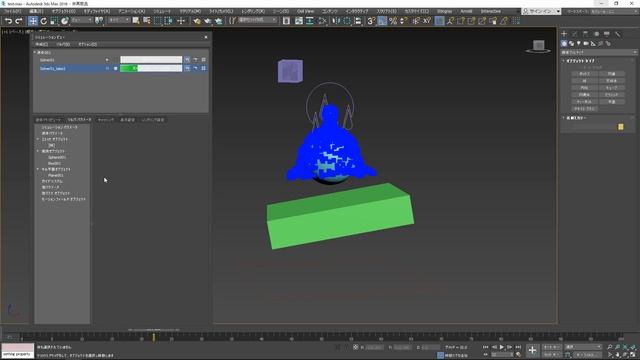Toggle the Percent Snap button

pos(393,20)
